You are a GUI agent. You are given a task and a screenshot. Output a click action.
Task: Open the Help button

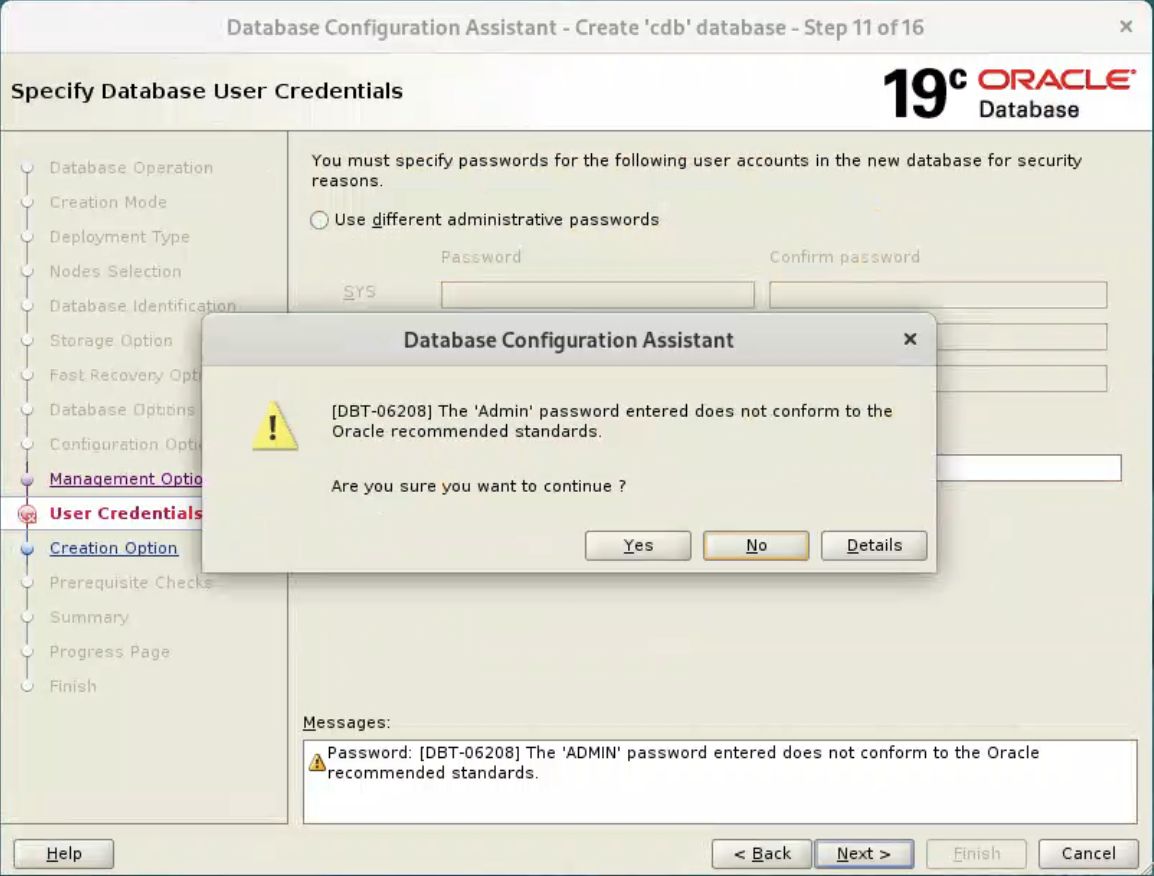click(x=63, y=853)
